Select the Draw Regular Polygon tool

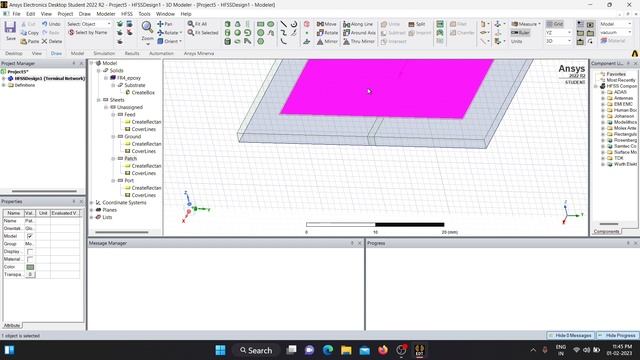pyautogui.click(x=260, y=41)
